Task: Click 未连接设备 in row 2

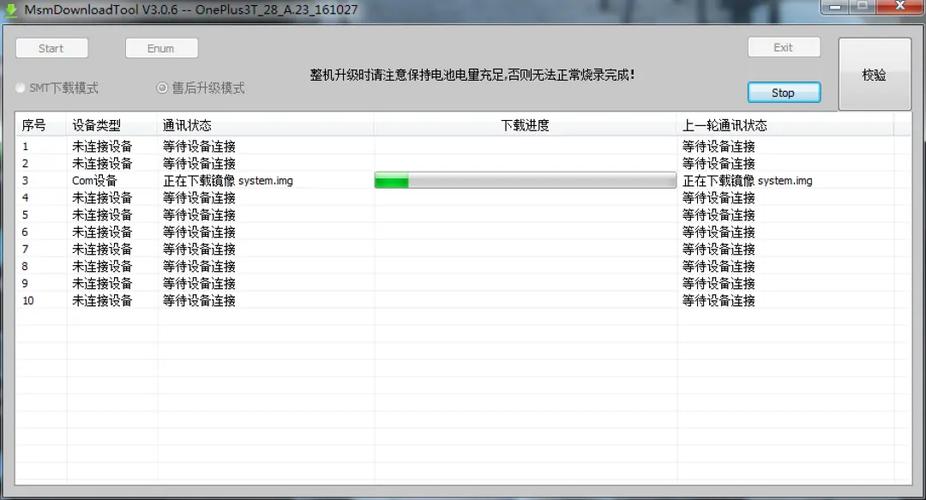Action: click(102, 164)
